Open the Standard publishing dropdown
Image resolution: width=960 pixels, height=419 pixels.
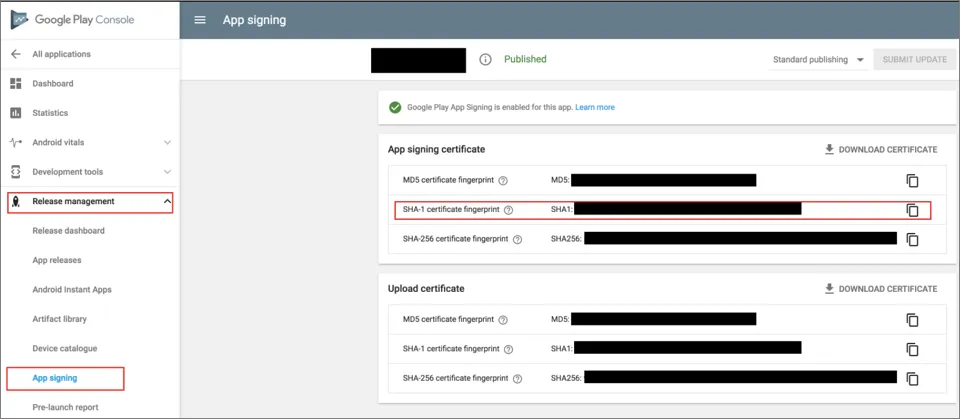tap(818, 59)
